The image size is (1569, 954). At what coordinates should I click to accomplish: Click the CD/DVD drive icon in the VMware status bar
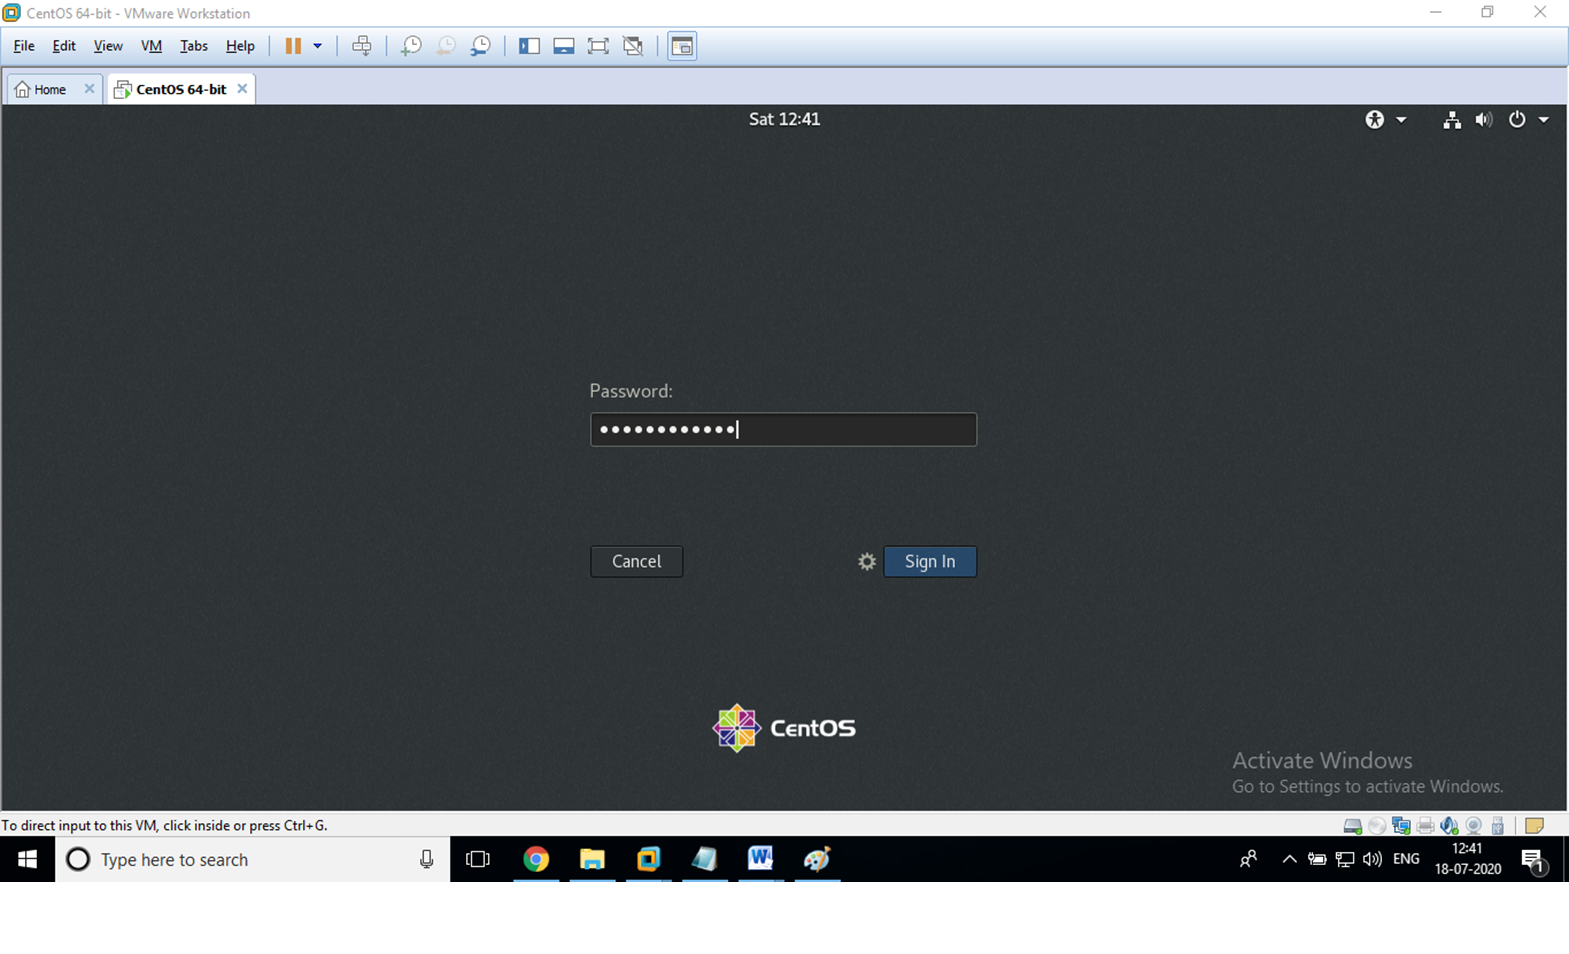[1377, 826]
